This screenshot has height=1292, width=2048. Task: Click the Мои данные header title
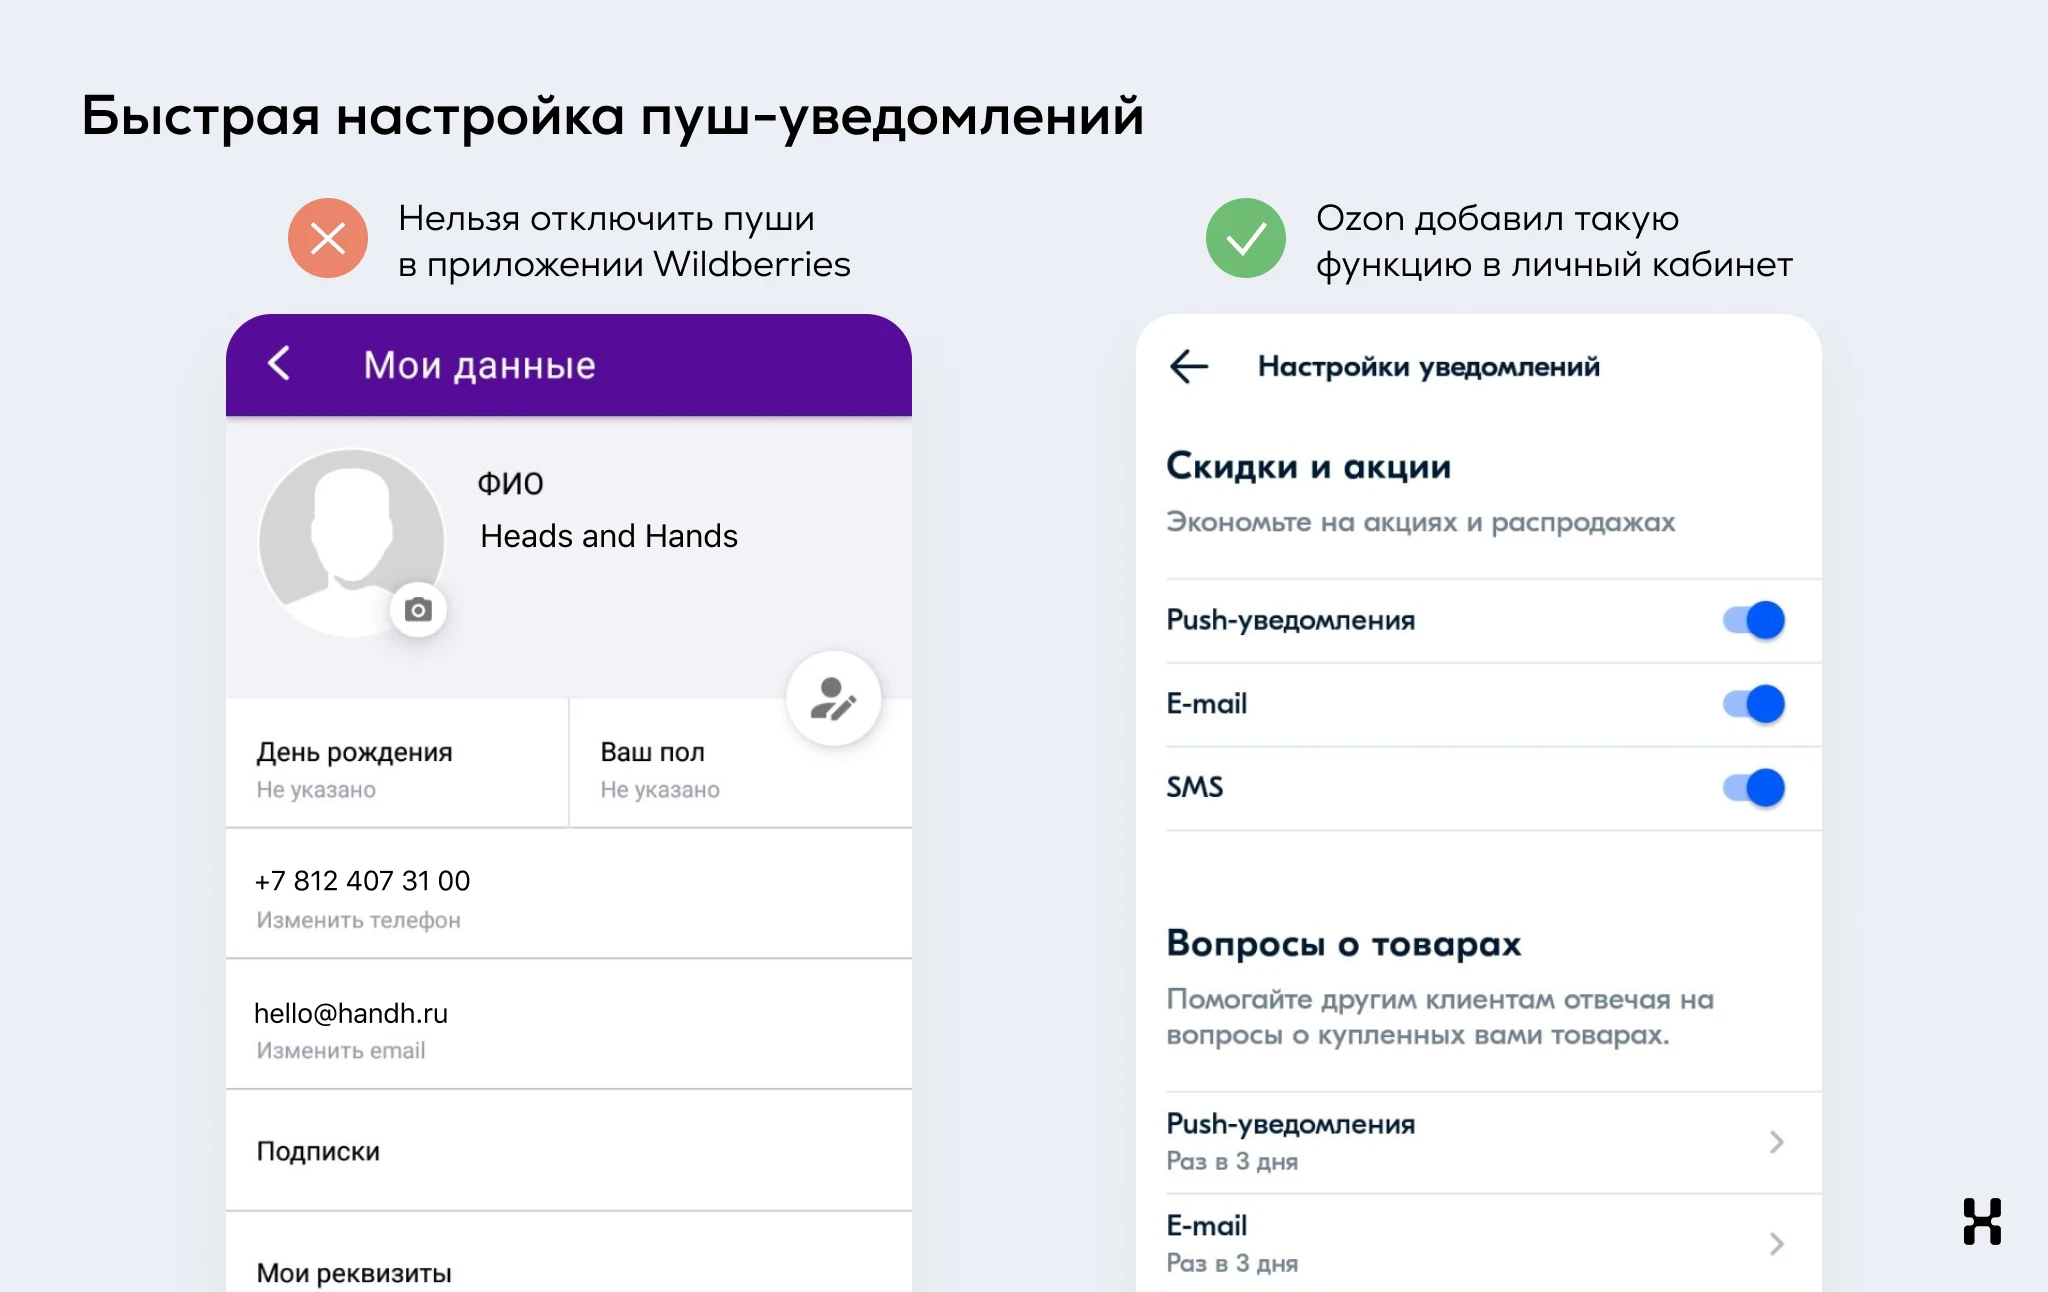pos(479,366)
